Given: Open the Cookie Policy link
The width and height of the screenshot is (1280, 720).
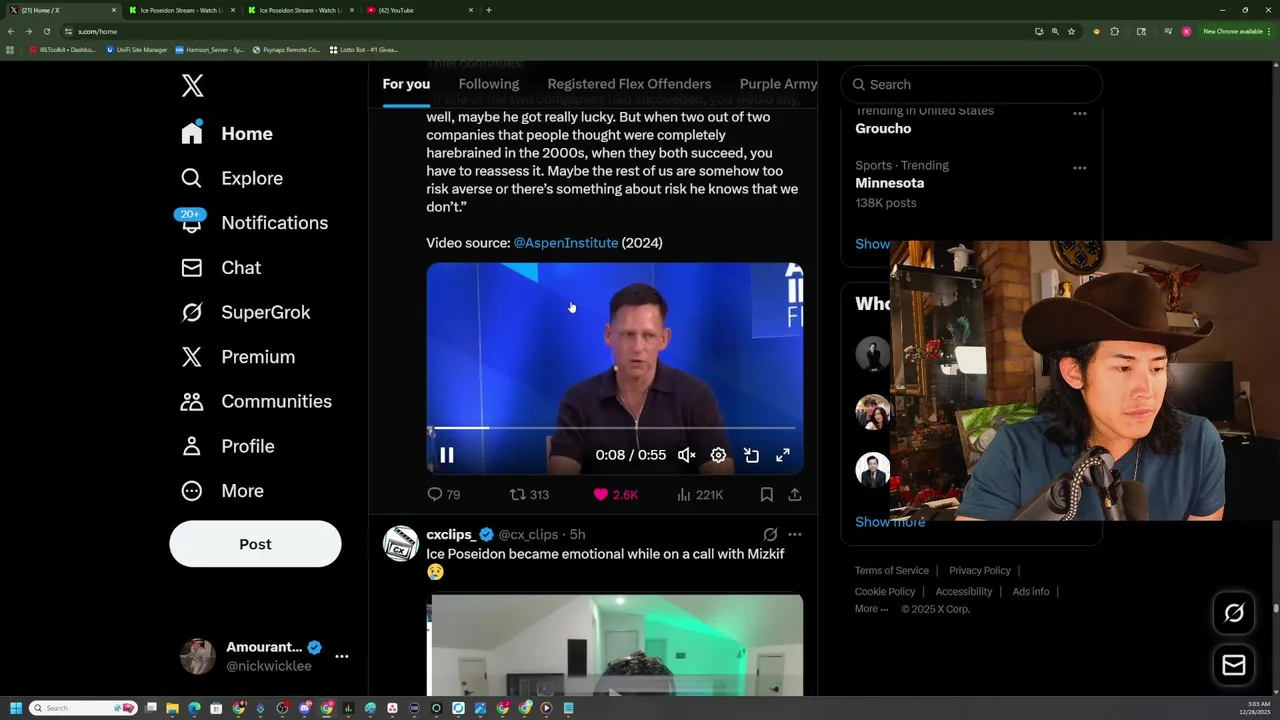Looking at the screenshot, I should (885, 591).
